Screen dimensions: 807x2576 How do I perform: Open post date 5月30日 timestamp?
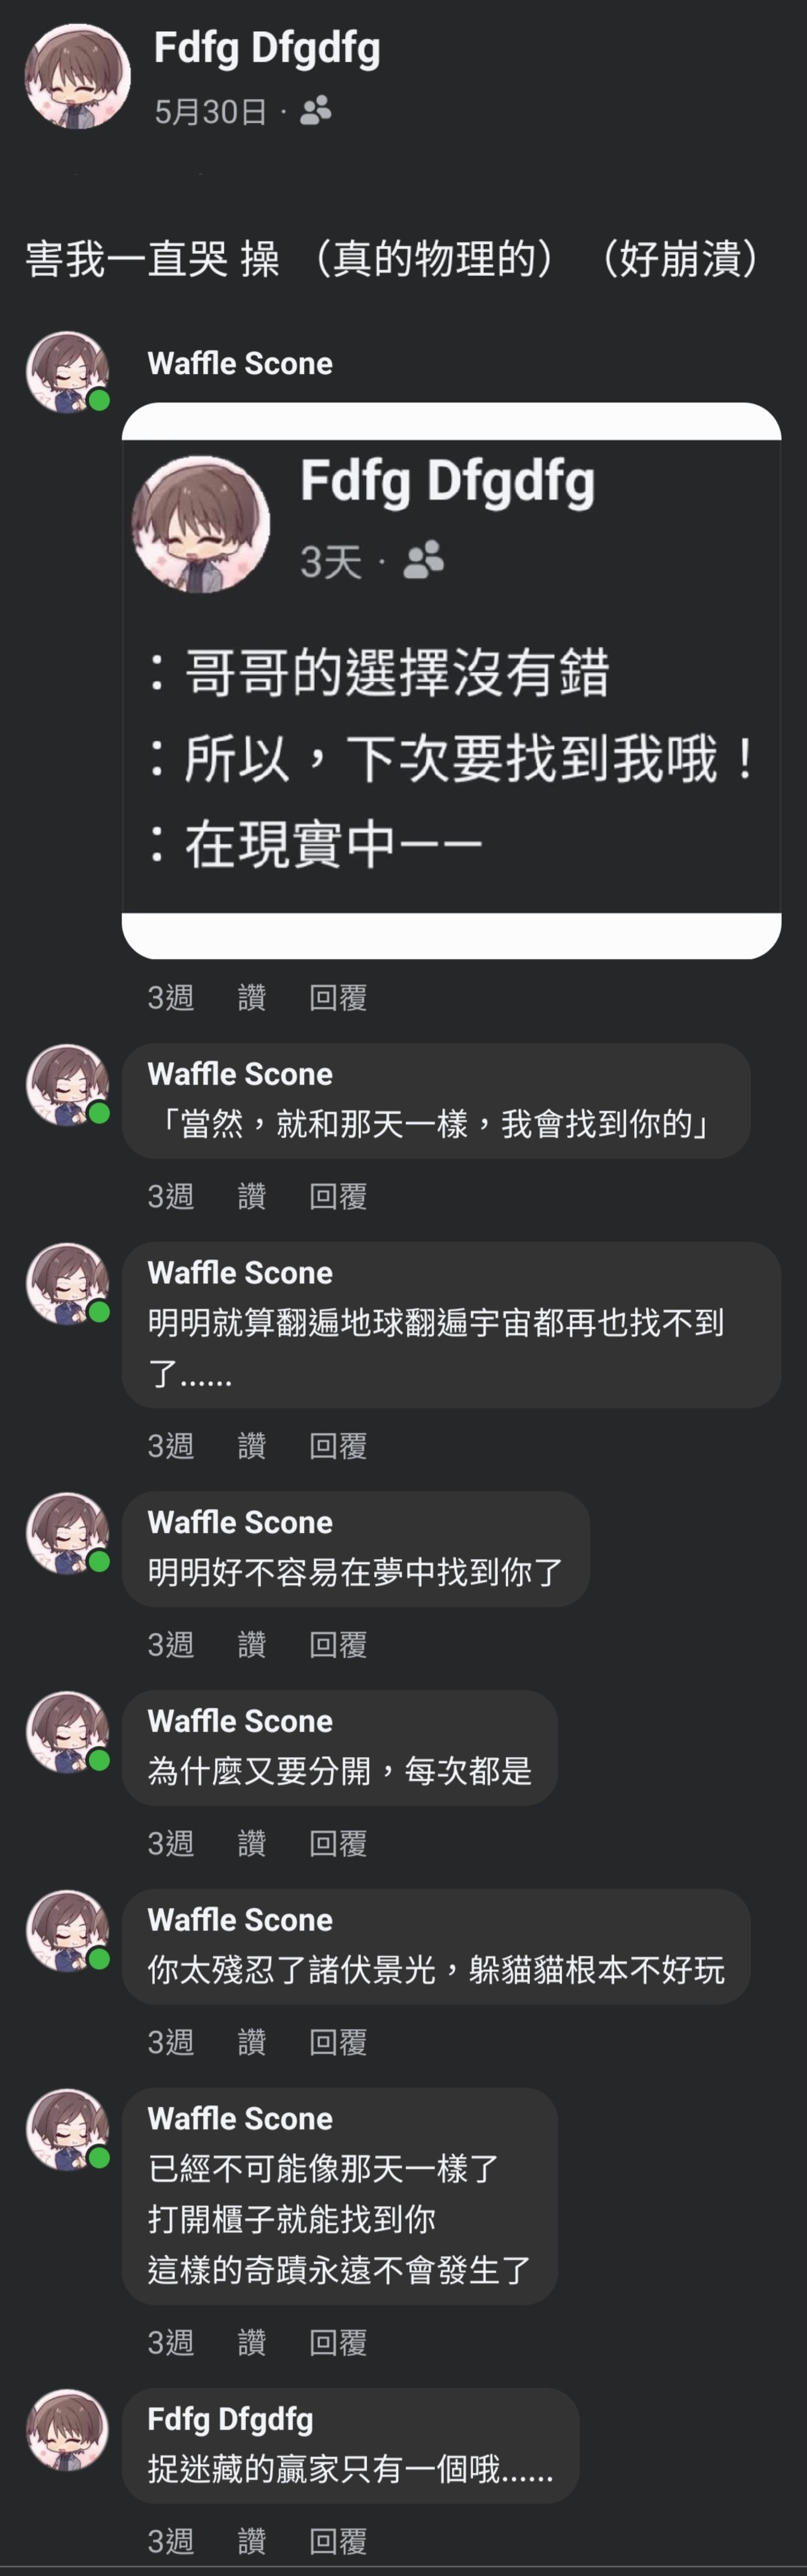pyautogui.click(x=211, y=111)
